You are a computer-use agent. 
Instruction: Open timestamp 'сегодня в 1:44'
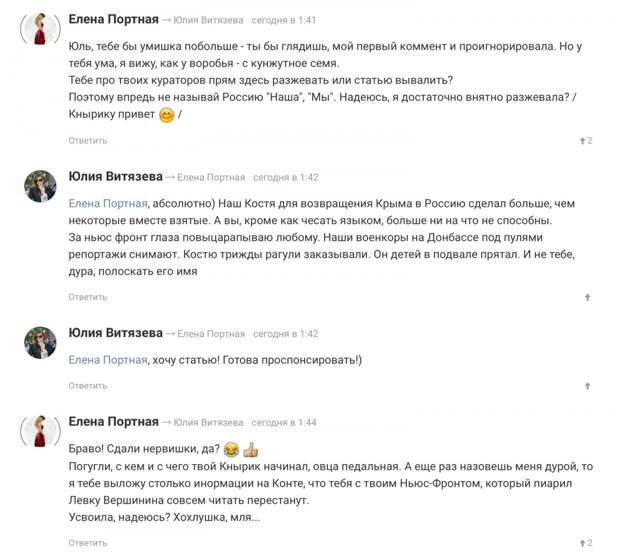pyautogui.click(x=284, y=423)
